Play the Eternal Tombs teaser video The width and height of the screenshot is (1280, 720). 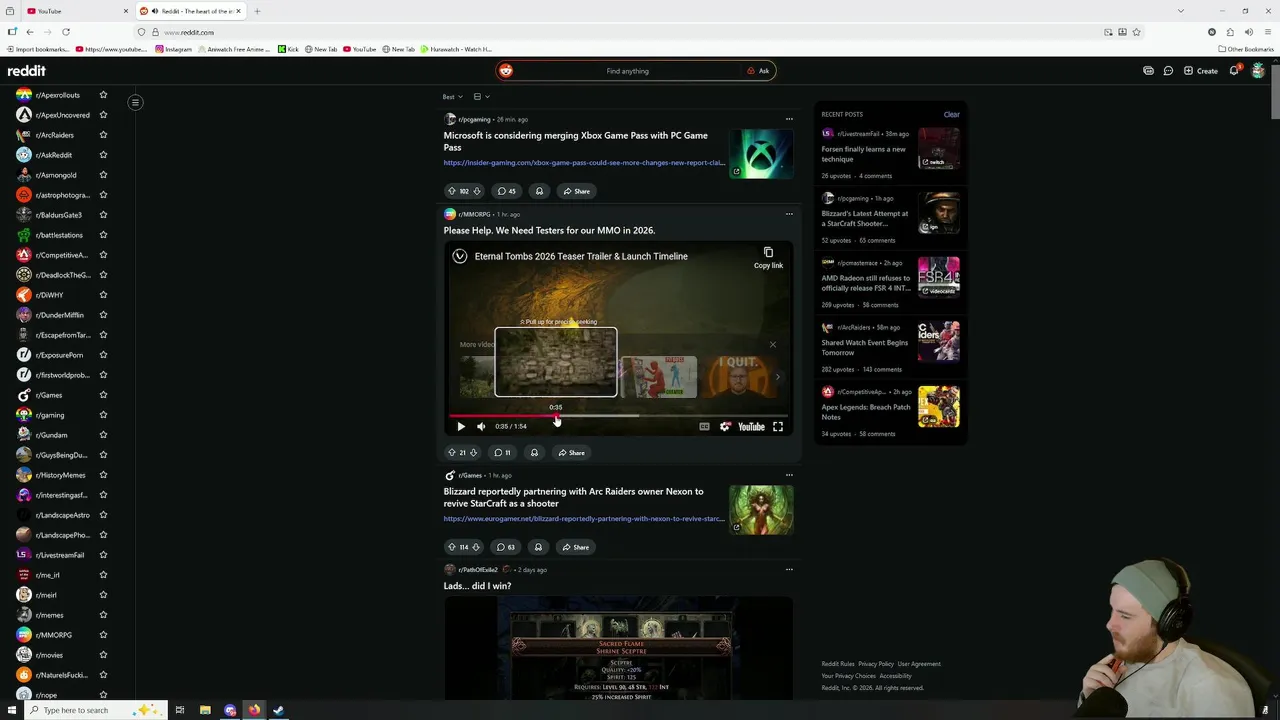(461, 427)
